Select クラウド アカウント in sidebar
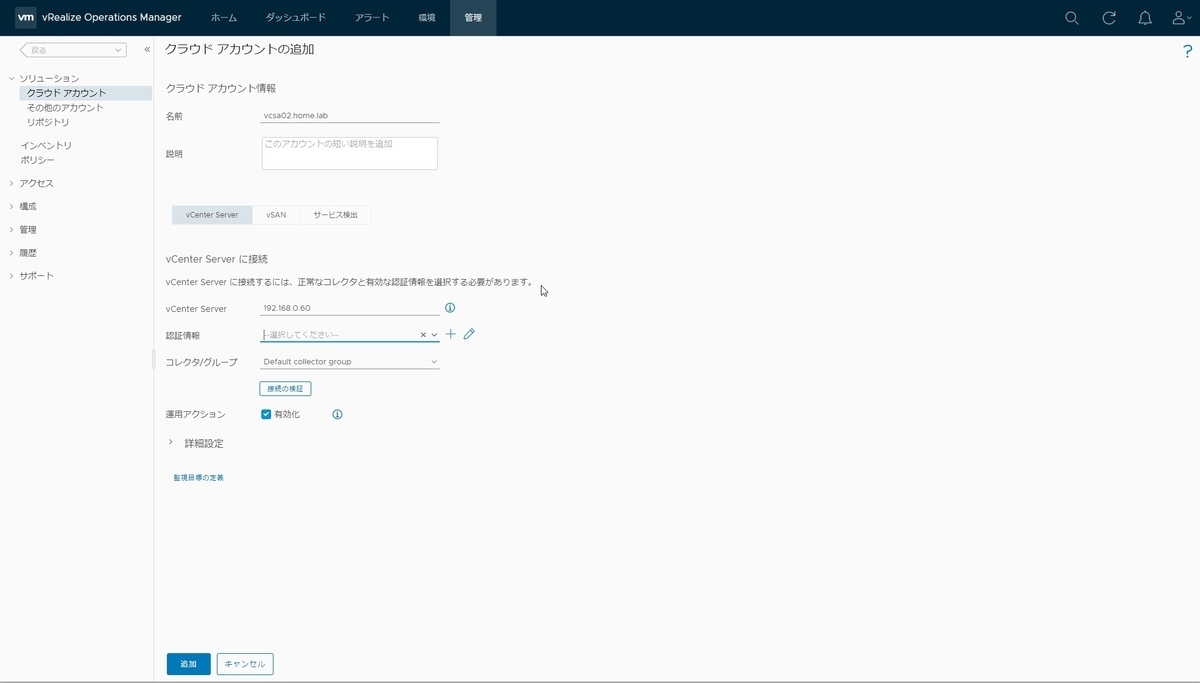 (x=66, y=93)
